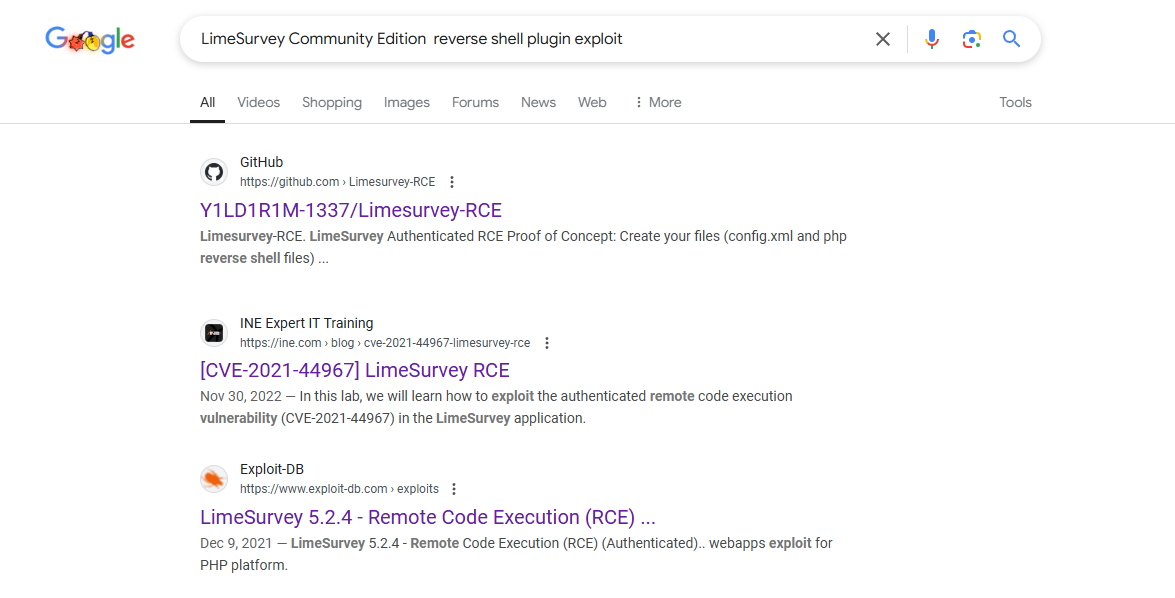Start voice search with microphone icon

[931, 39]
